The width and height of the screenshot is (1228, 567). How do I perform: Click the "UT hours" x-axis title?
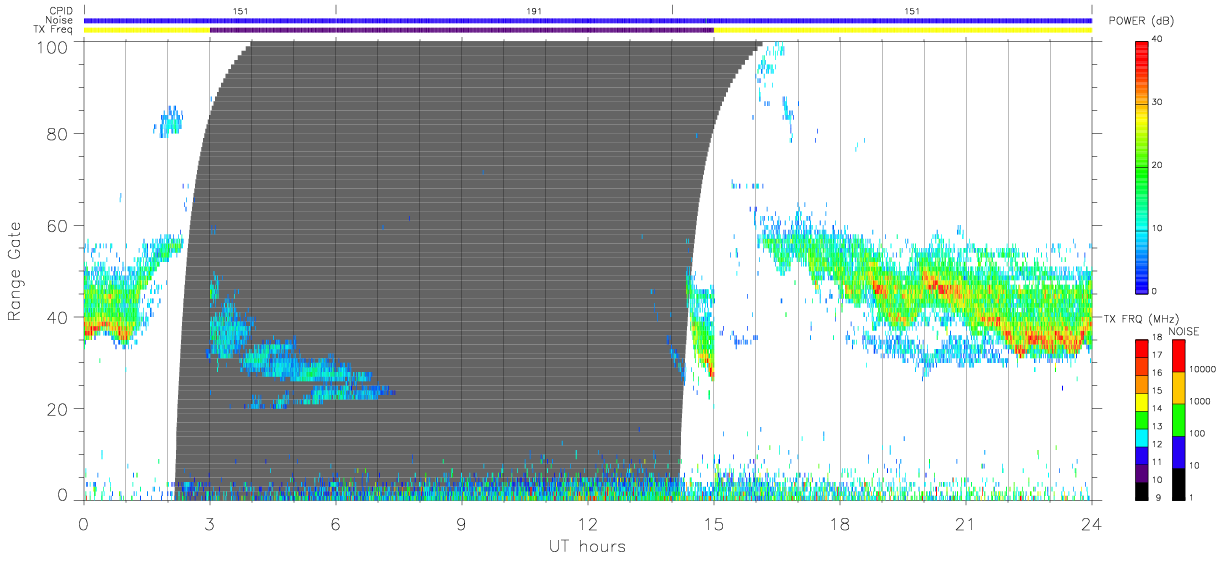pos(587,546)
